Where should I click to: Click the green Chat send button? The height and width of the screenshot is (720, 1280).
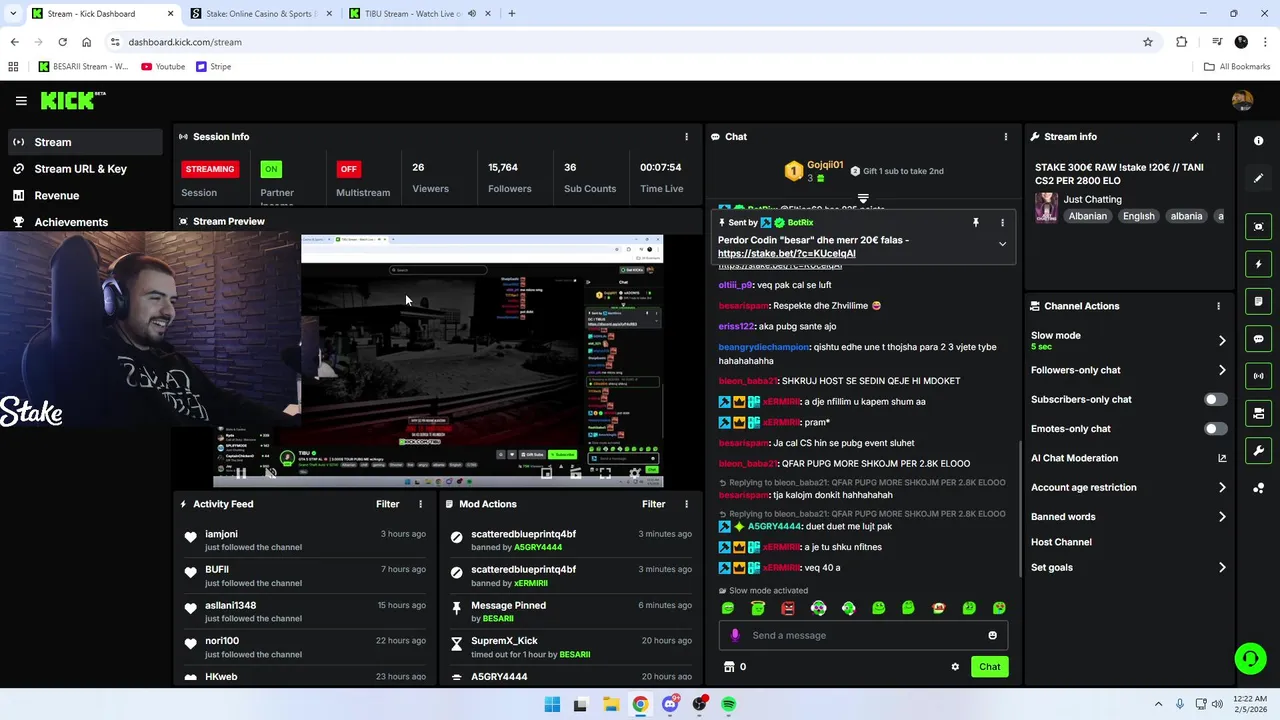[x=989, y=667]
